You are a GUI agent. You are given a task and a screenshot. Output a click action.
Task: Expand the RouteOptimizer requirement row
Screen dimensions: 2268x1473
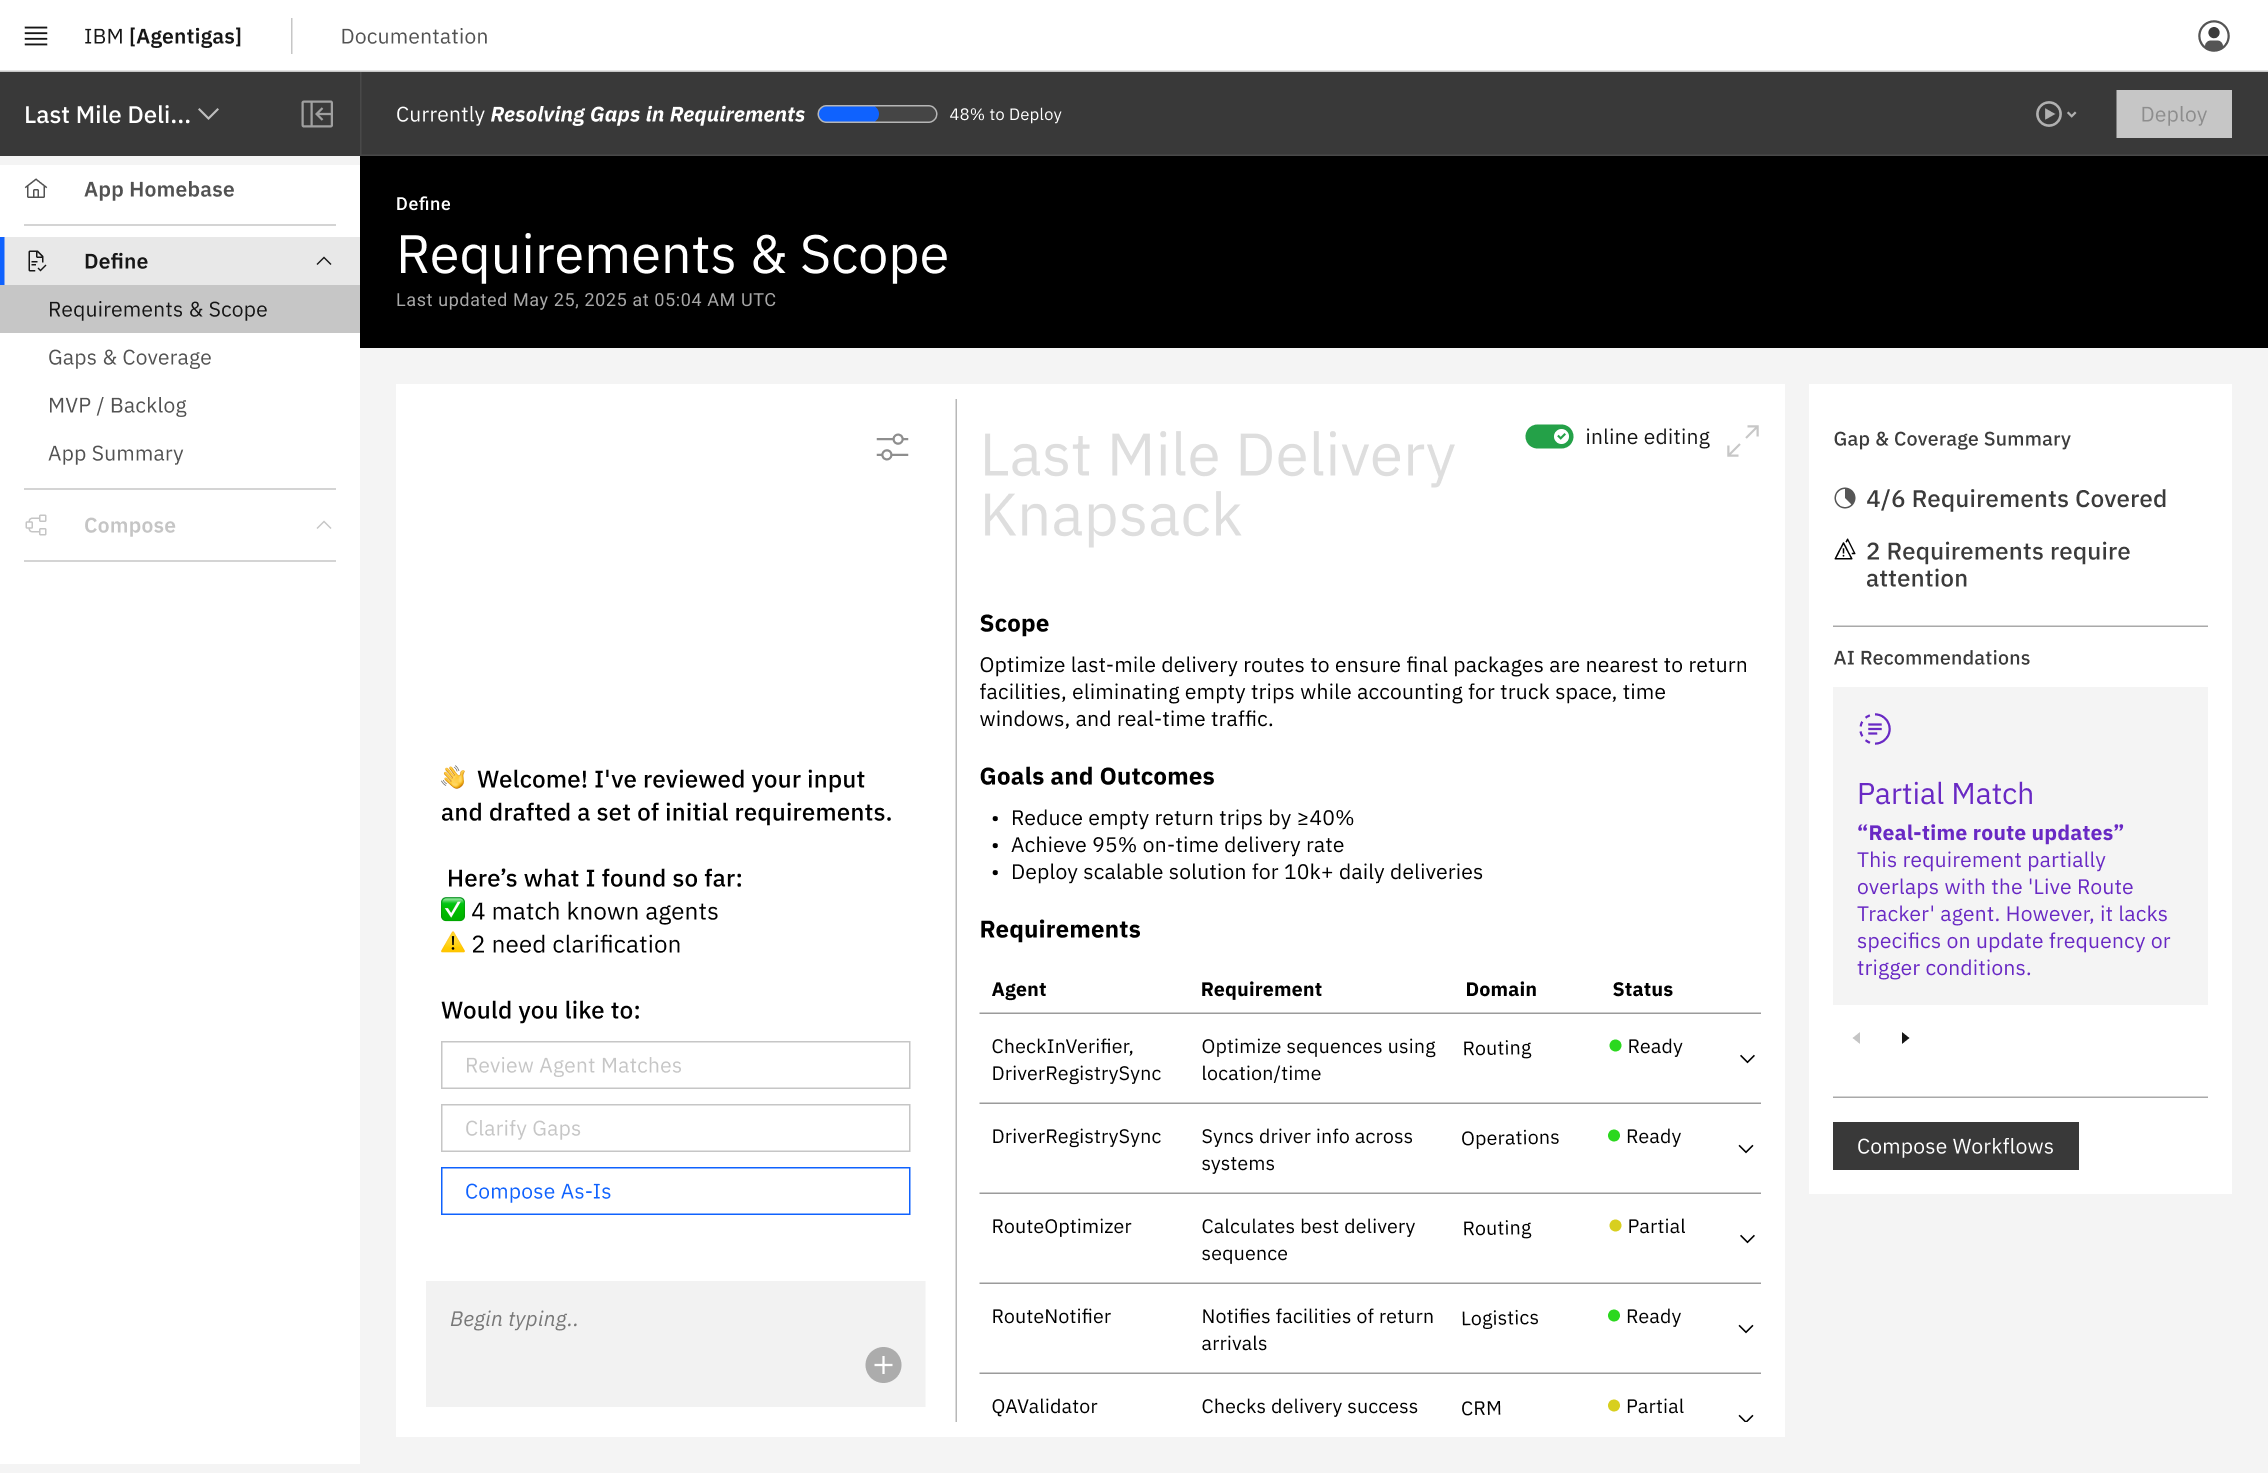[x=1747, y=1239]
